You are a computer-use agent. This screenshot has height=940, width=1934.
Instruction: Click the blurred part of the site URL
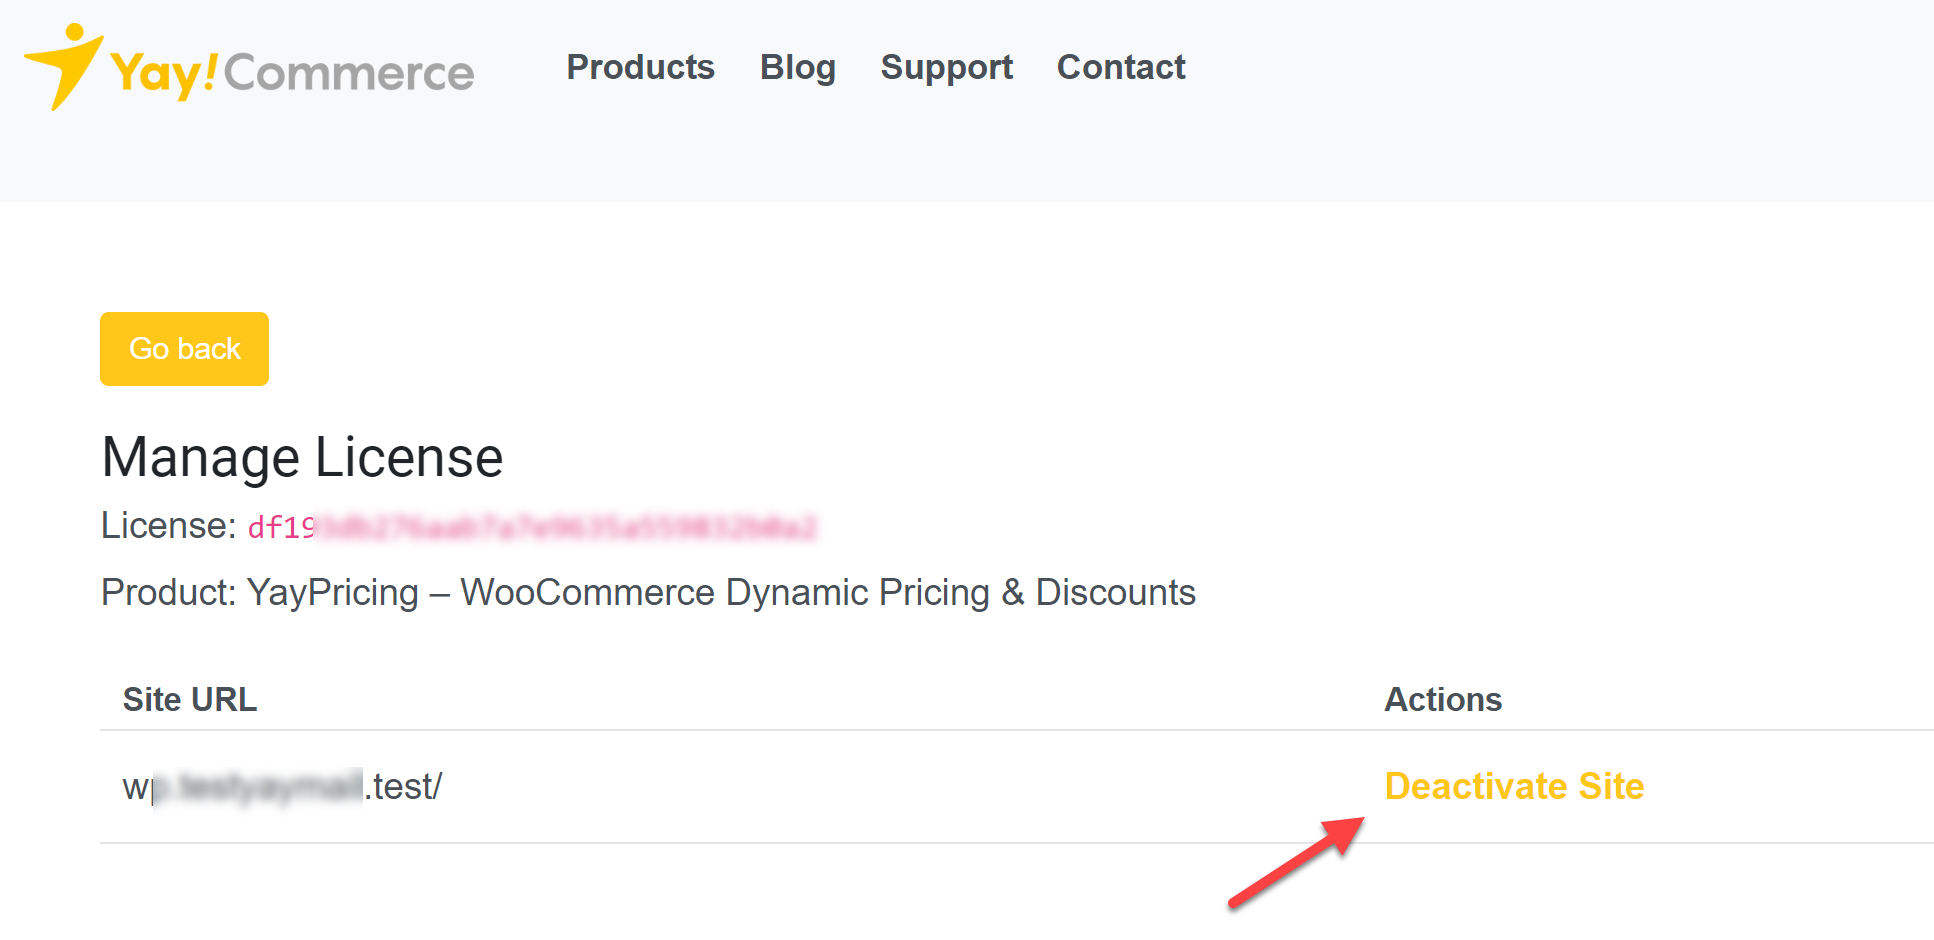click(258, 787)
